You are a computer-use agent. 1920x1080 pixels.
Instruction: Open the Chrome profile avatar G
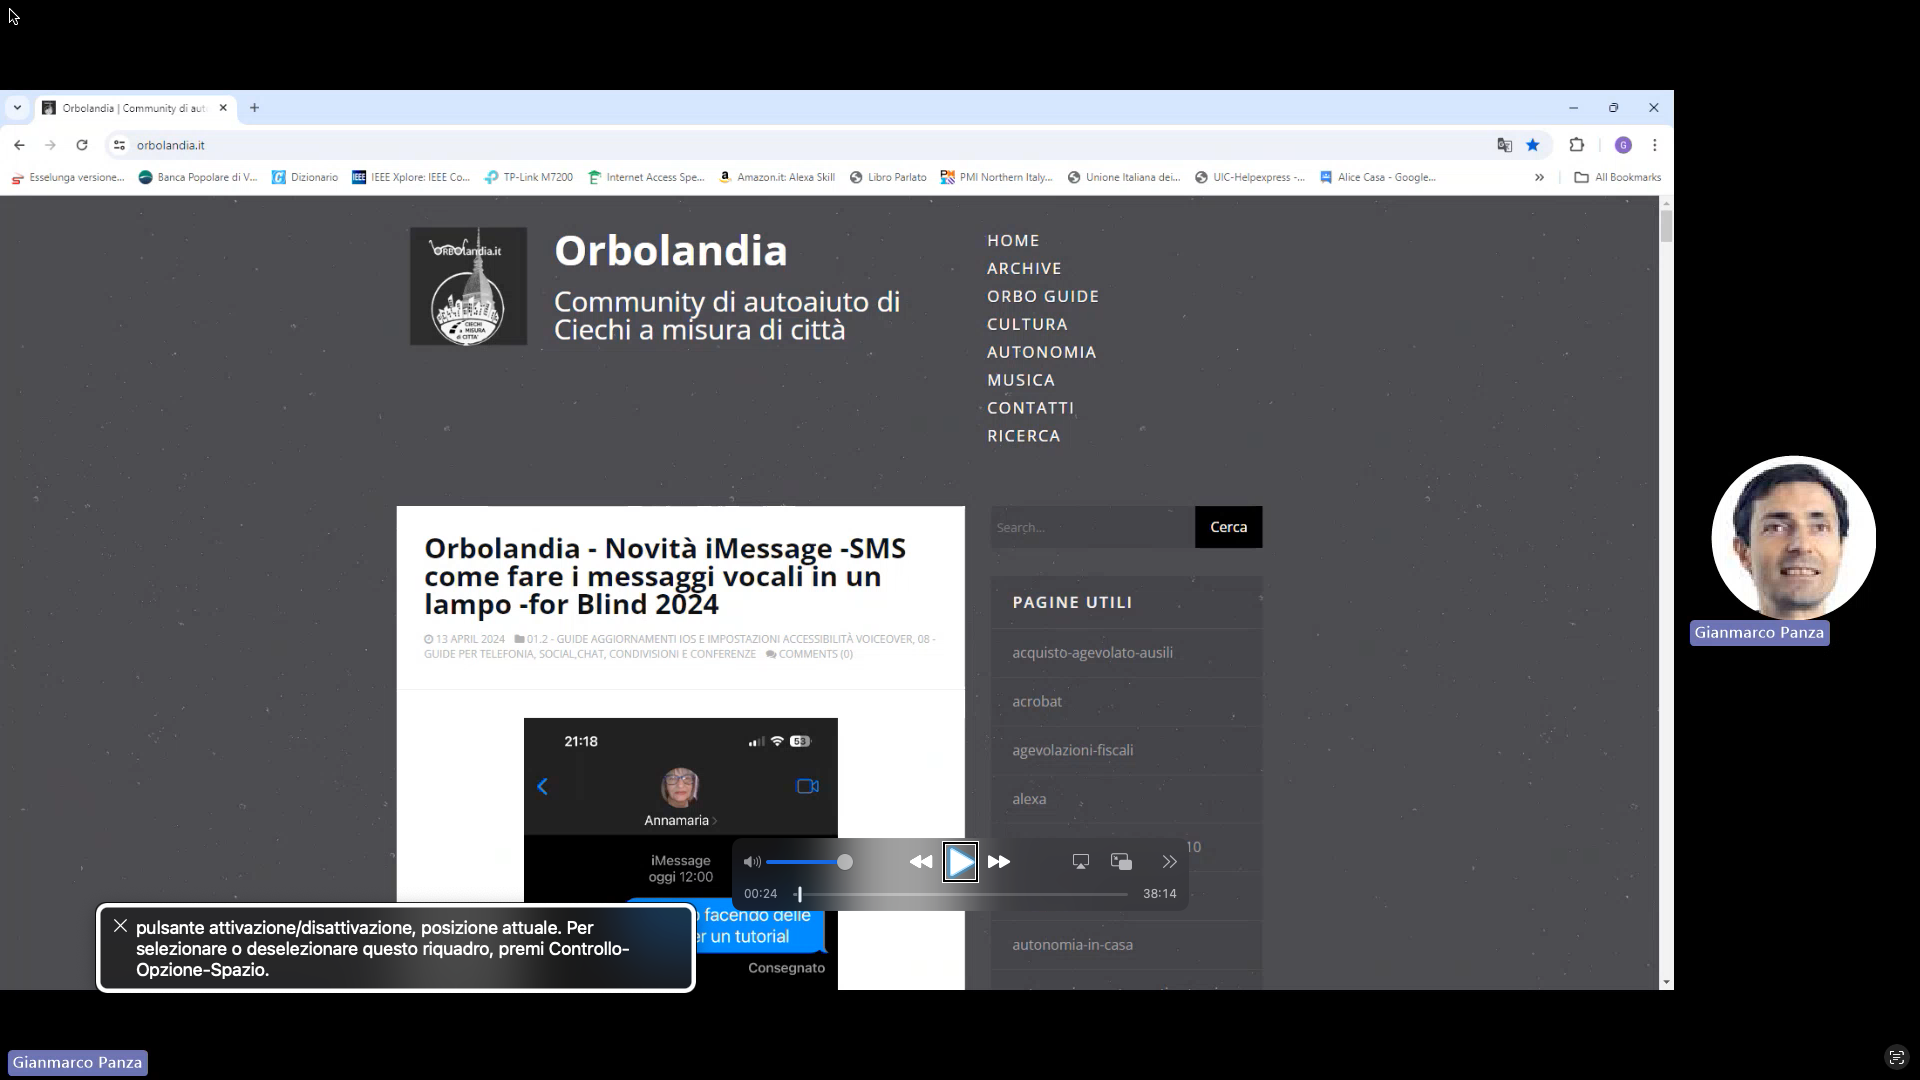[x=1623, y=145]
